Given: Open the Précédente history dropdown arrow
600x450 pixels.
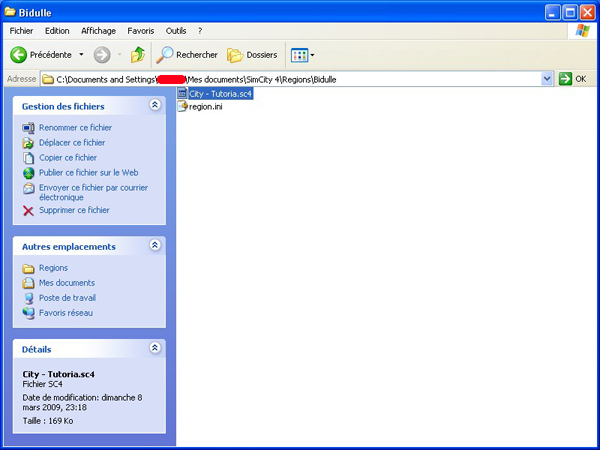Looking at the screenshot, I should pyautogui.click(x=81, y=55).
